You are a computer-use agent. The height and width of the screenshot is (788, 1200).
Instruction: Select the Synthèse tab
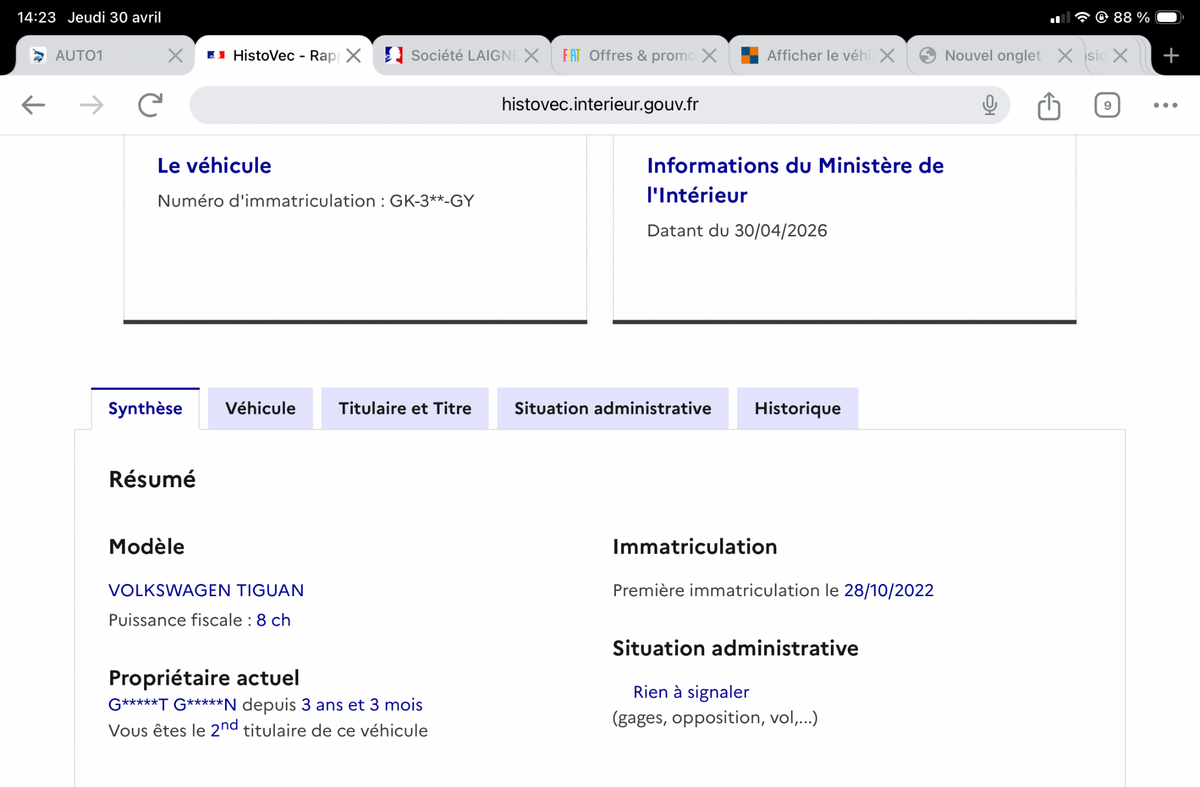coord(145,408)
